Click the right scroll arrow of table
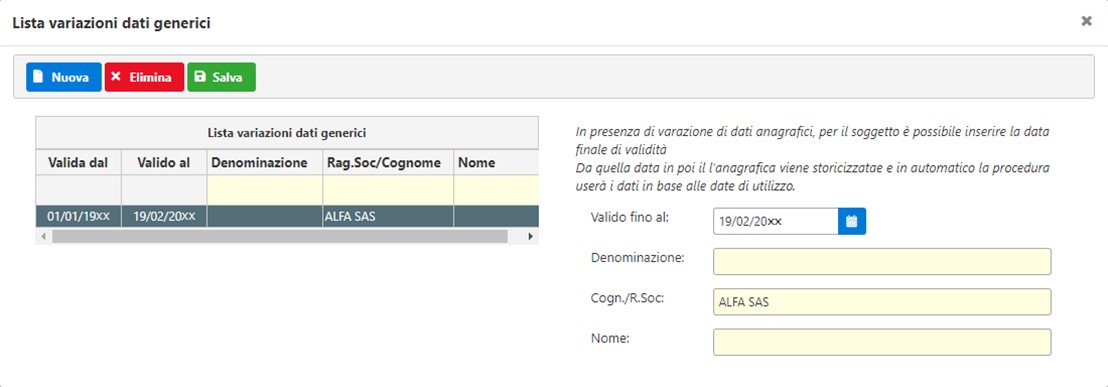1108x387 pixels. pyautogui.click(x=531, y=237)
